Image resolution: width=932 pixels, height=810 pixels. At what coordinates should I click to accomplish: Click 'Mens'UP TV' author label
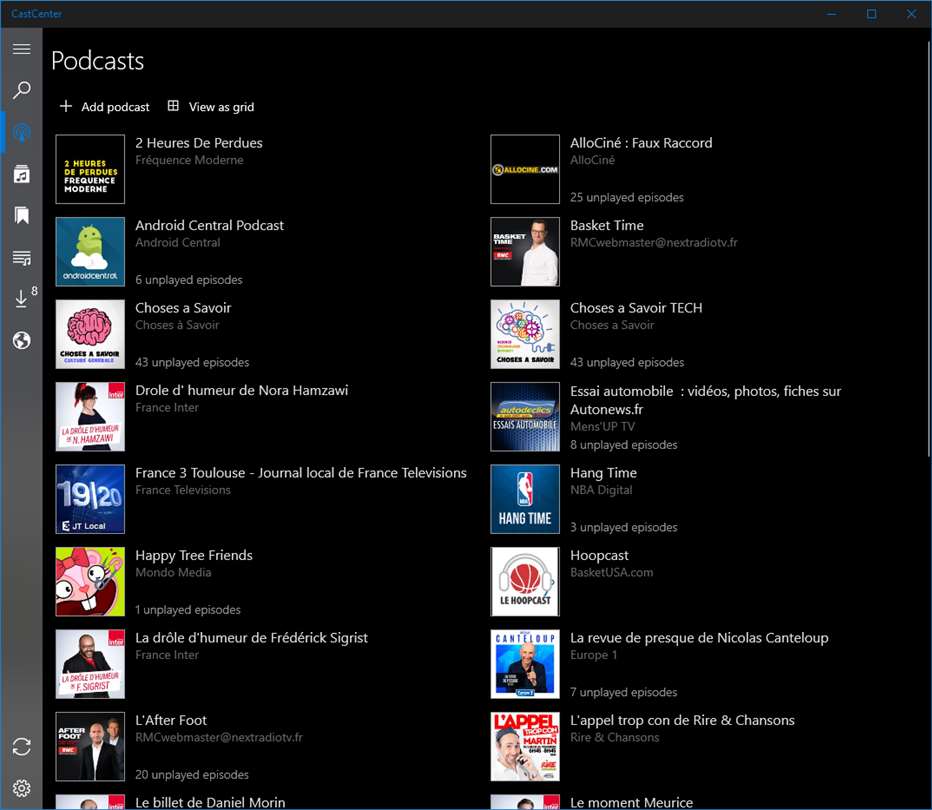coord(602,426)
